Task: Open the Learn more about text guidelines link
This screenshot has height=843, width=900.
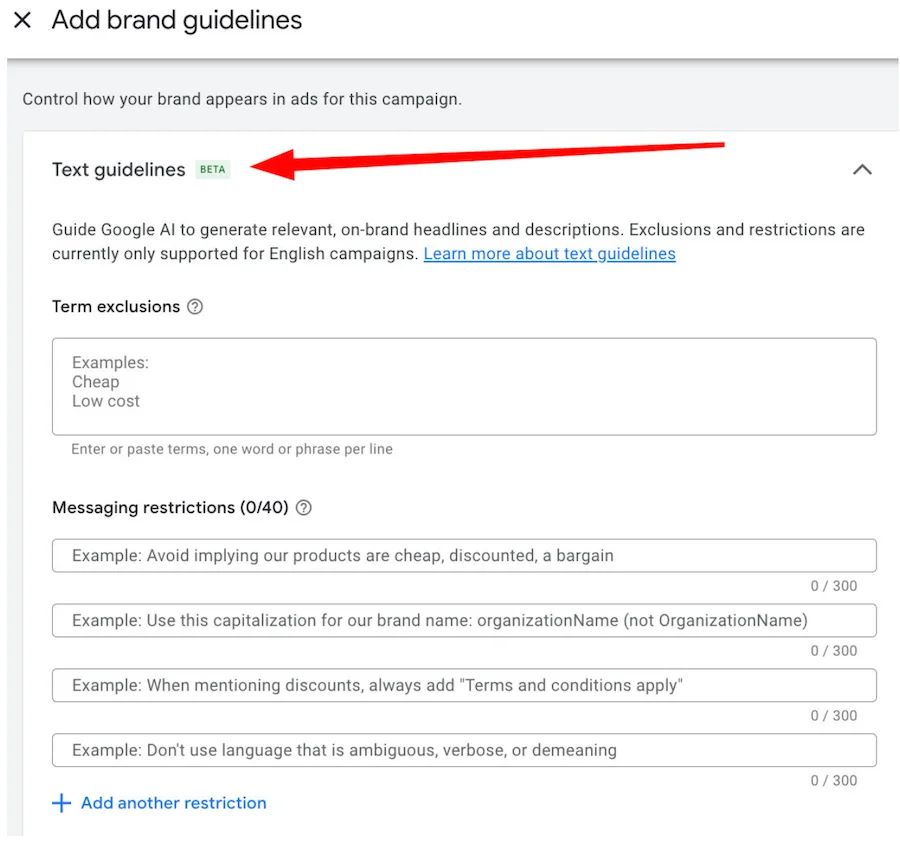Action: (549, 253)
